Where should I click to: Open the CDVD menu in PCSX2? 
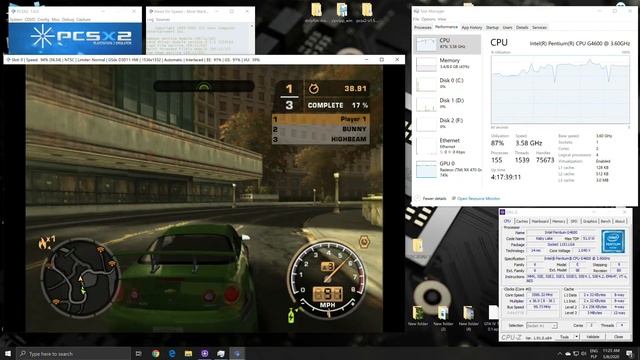point(29,19)
